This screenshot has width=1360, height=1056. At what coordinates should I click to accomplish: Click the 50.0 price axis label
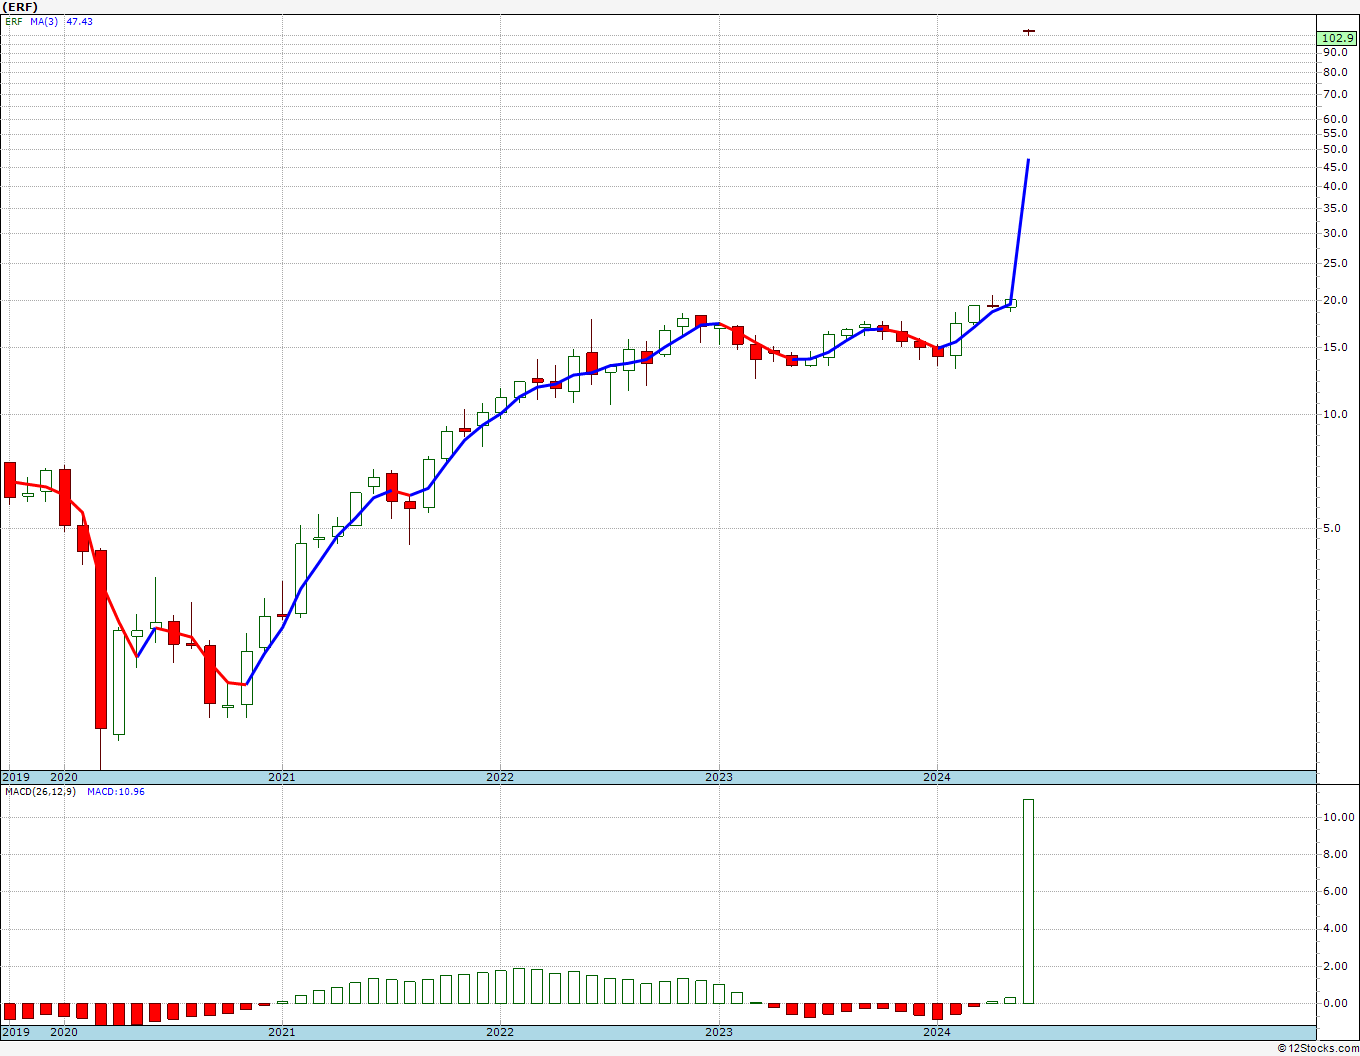click(1334, 149)
